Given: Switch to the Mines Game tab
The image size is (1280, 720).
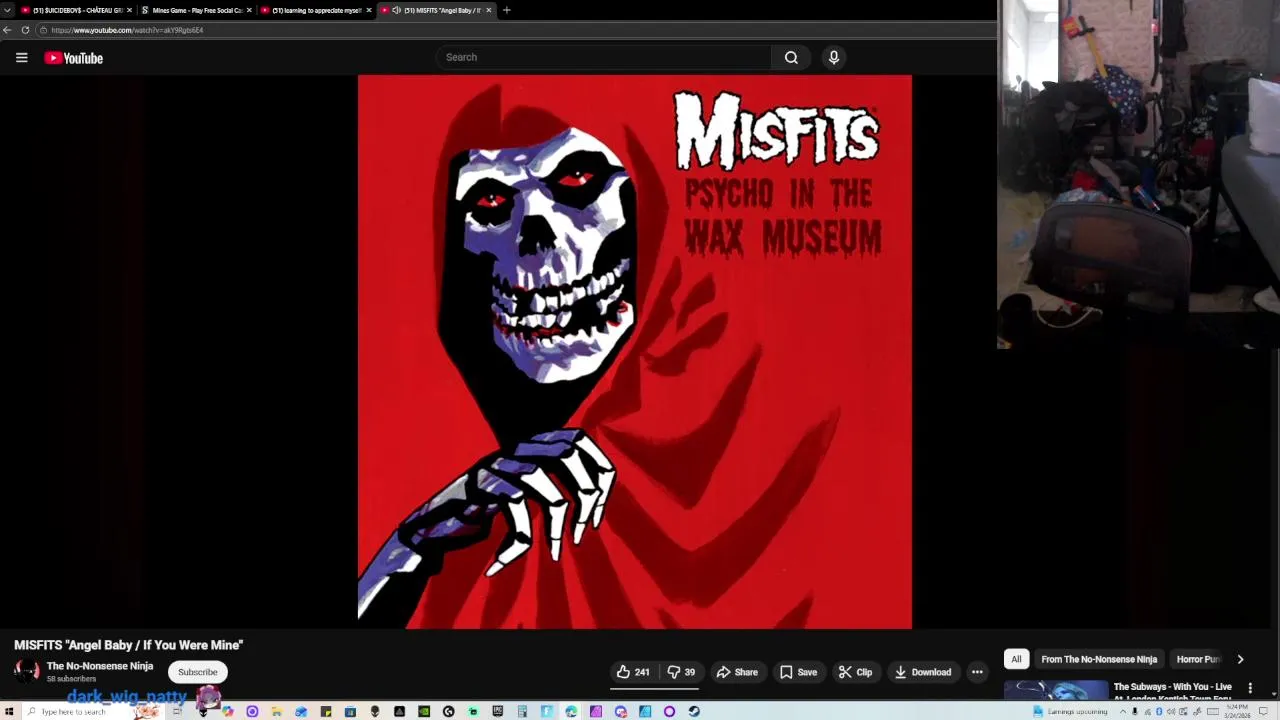Looking at the screenshot, I should tap(194, 10).
